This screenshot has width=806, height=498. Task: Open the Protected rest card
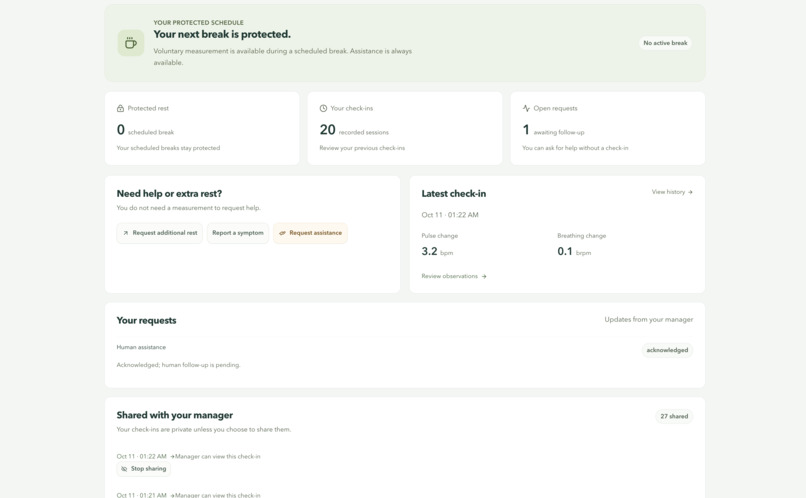click(202, 128)
